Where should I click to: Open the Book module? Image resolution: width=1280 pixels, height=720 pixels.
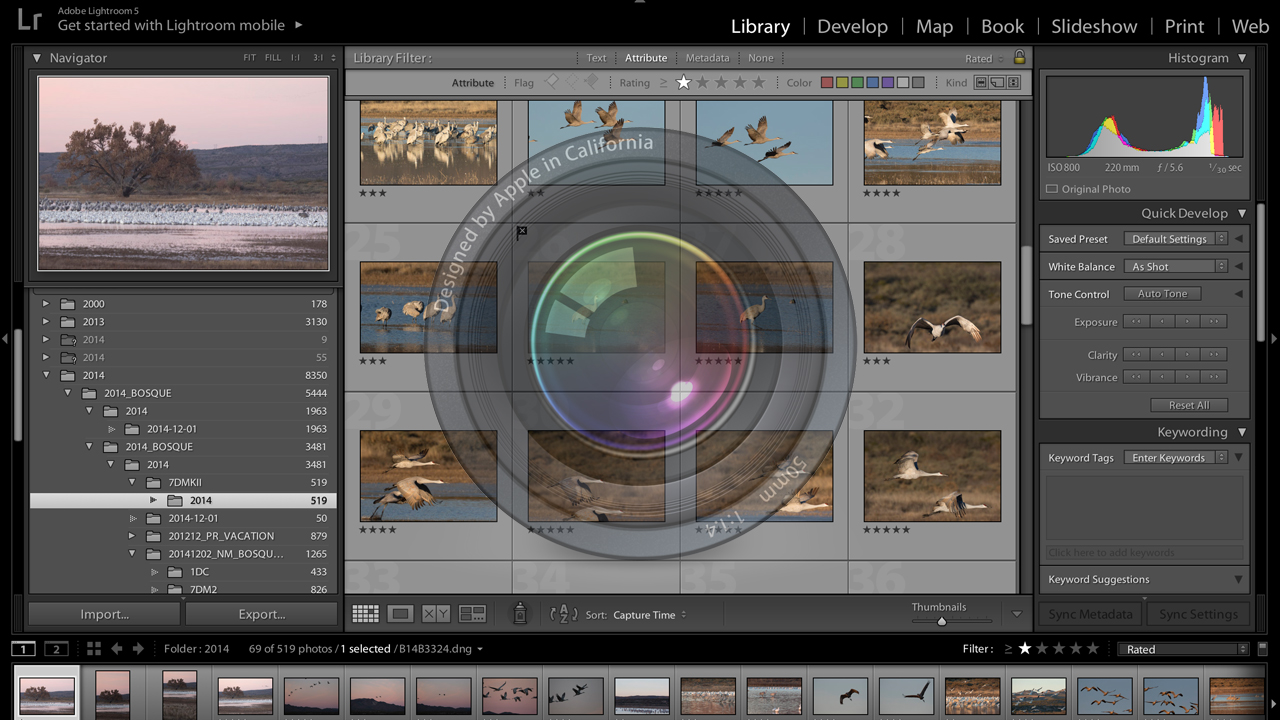click(x=1002, y=27)
